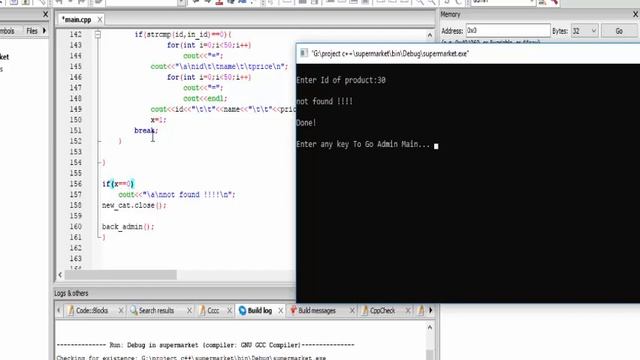Click 'back_admin();' on line 160
640x360 pixels.
[128, 227]
